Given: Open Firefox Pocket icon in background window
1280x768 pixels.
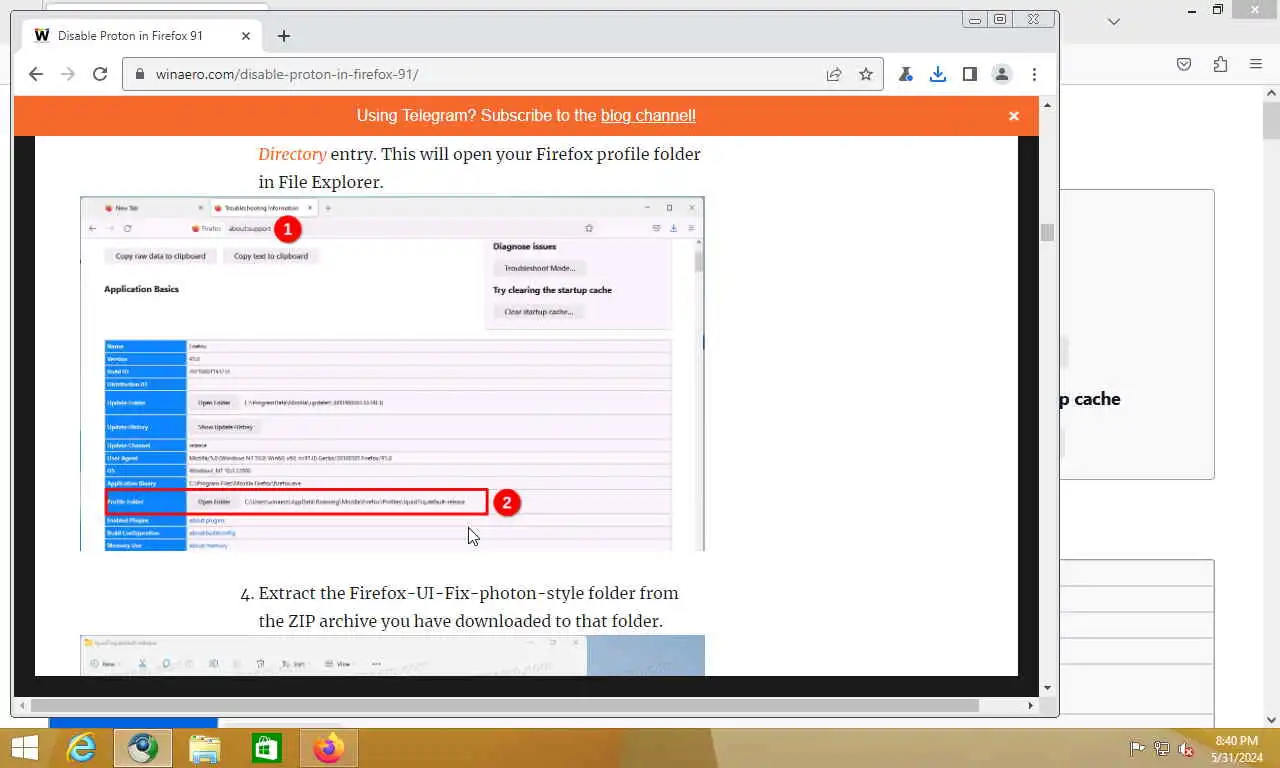Looking at the screenshot, I should [x=1184, y=64].
